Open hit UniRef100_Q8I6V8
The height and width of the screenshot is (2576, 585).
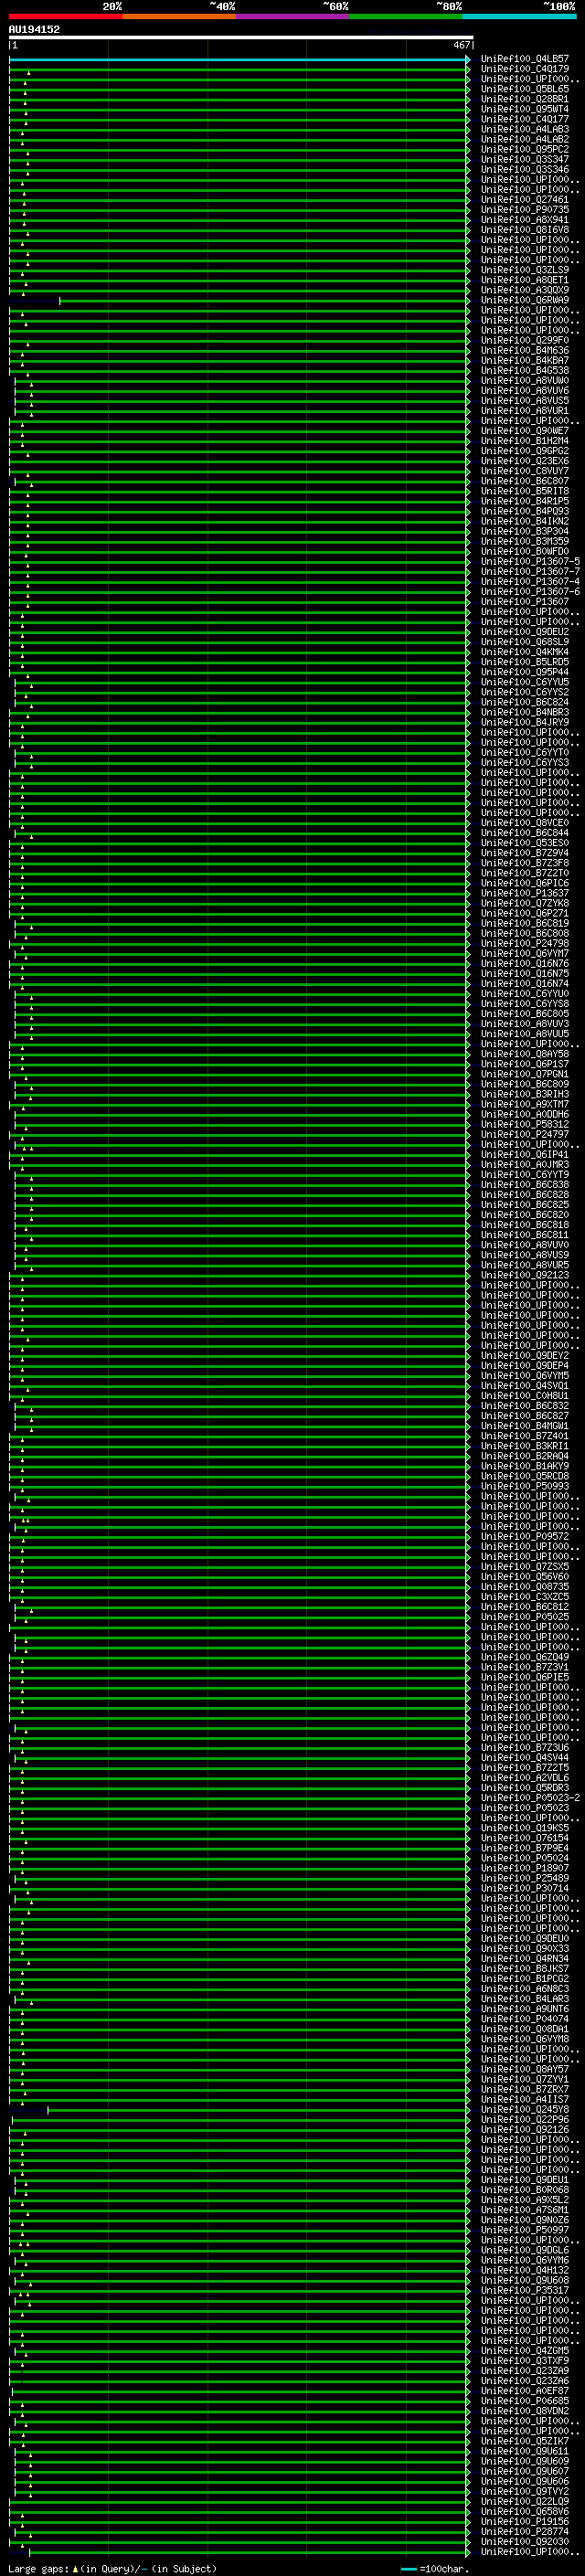[524, 230]
